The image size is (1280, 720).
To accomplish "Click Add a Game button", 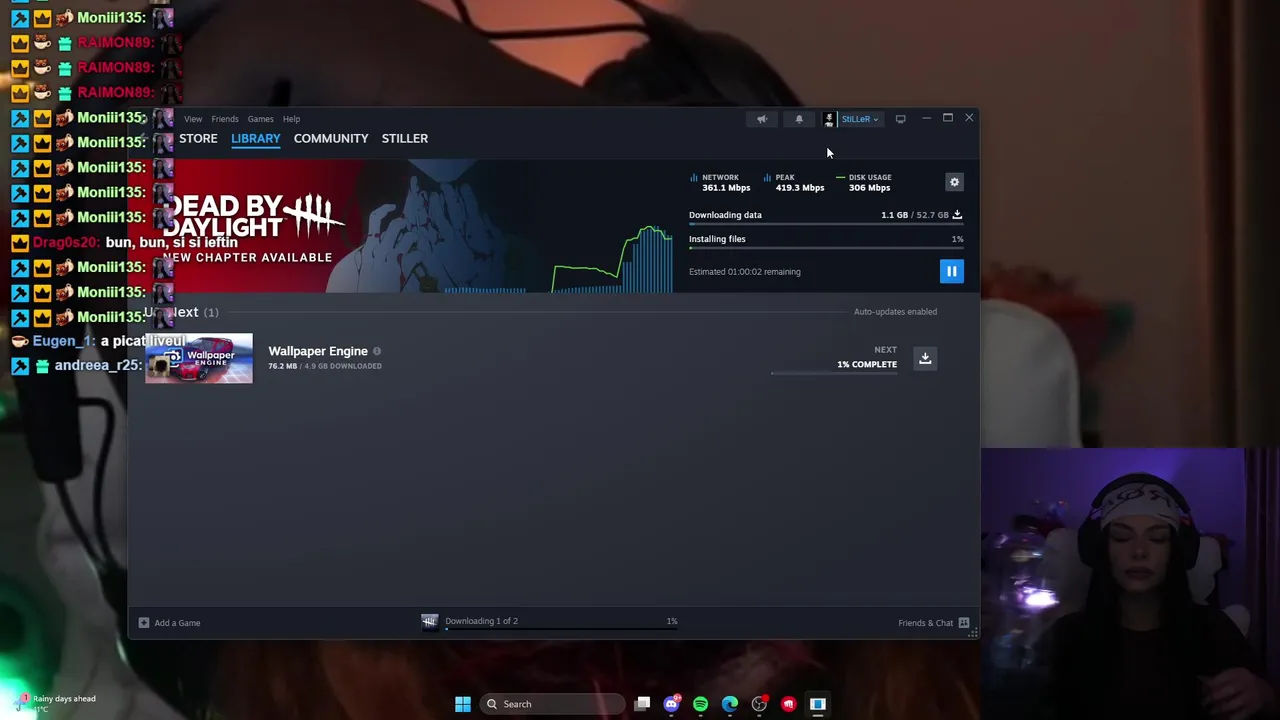I will [x=170, y=623].
